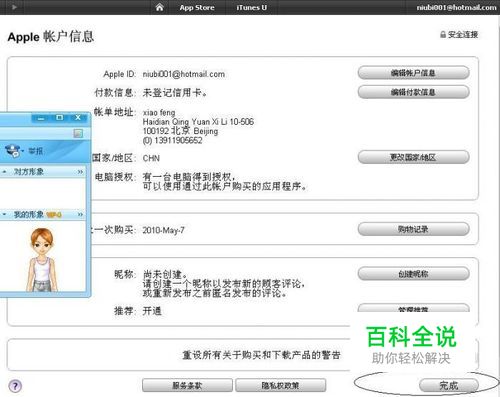The height and width of the screenshot is (397, 500).
Task: Click the 完成 done button
Action: click(x=449, y=386)
